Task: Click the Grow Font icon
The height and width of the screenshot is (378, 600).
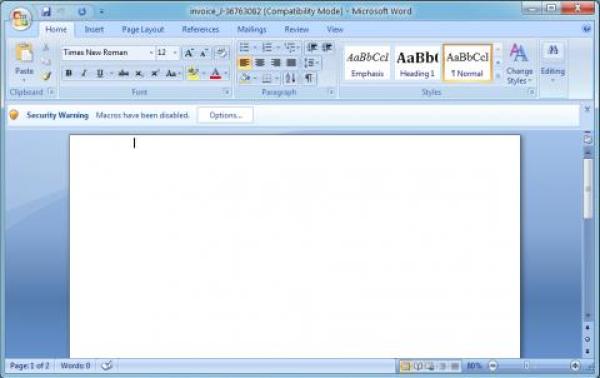Action: (x=189, y=52)
